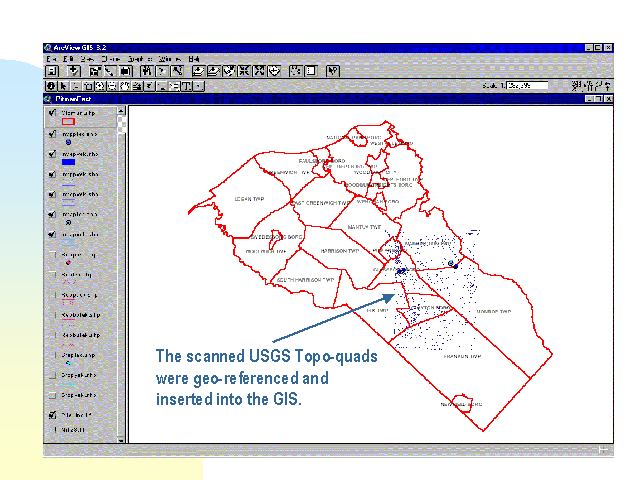Open the File menu
640x480 pixels.
coord(50,59)
